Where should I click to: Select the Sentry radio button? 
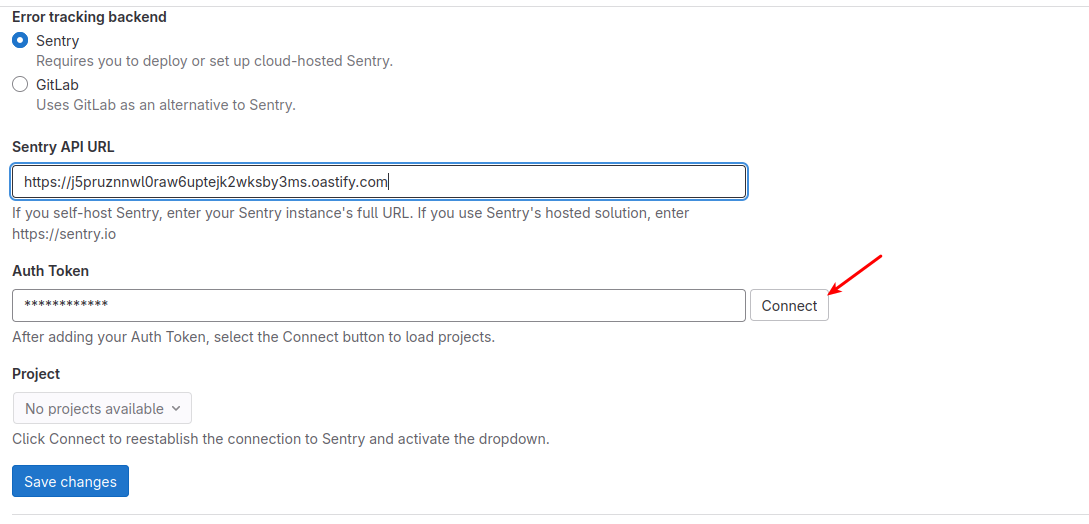[20, 41]
